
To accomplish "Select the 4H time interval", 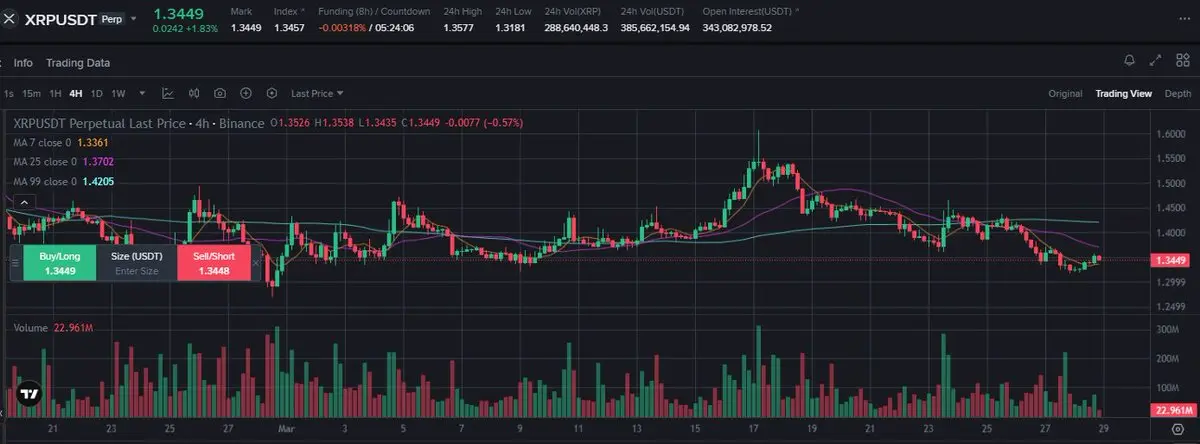I will point(76,94).
